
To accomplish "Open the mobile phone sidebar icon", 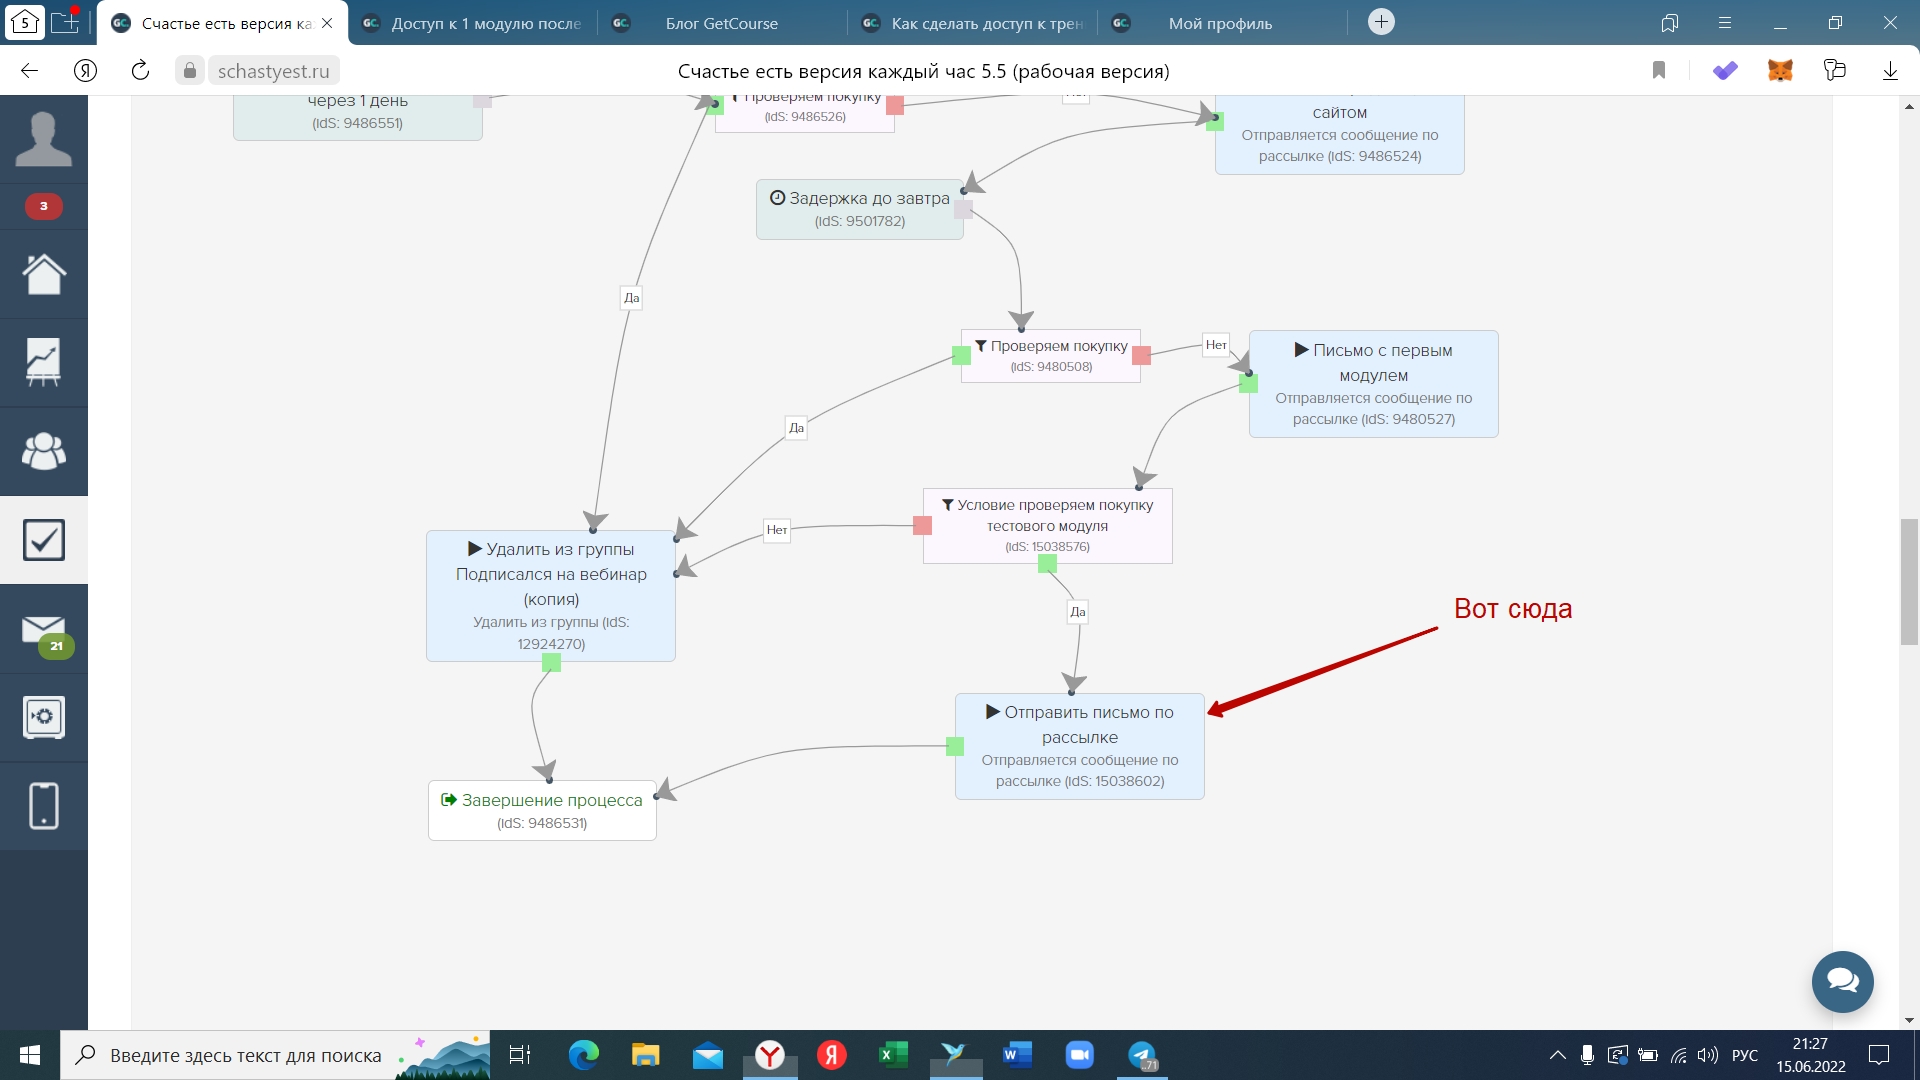I will coord(43,806).
